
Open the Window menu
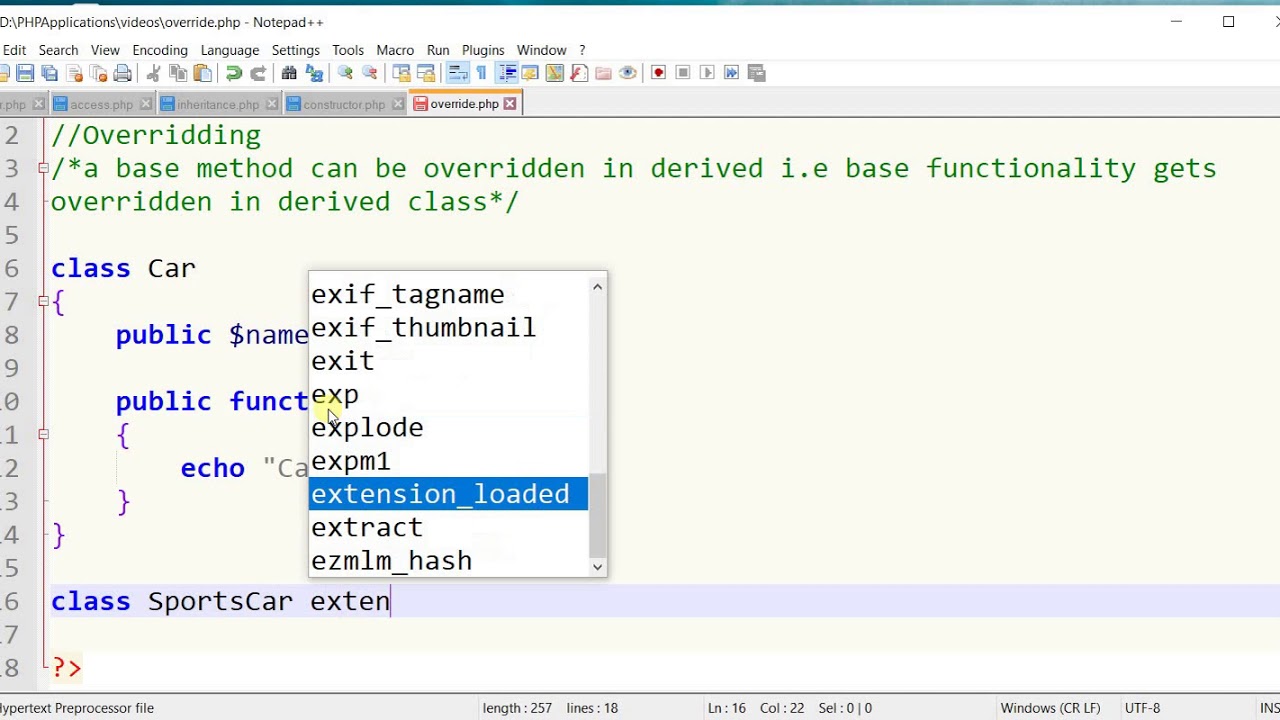pos(541,50)
